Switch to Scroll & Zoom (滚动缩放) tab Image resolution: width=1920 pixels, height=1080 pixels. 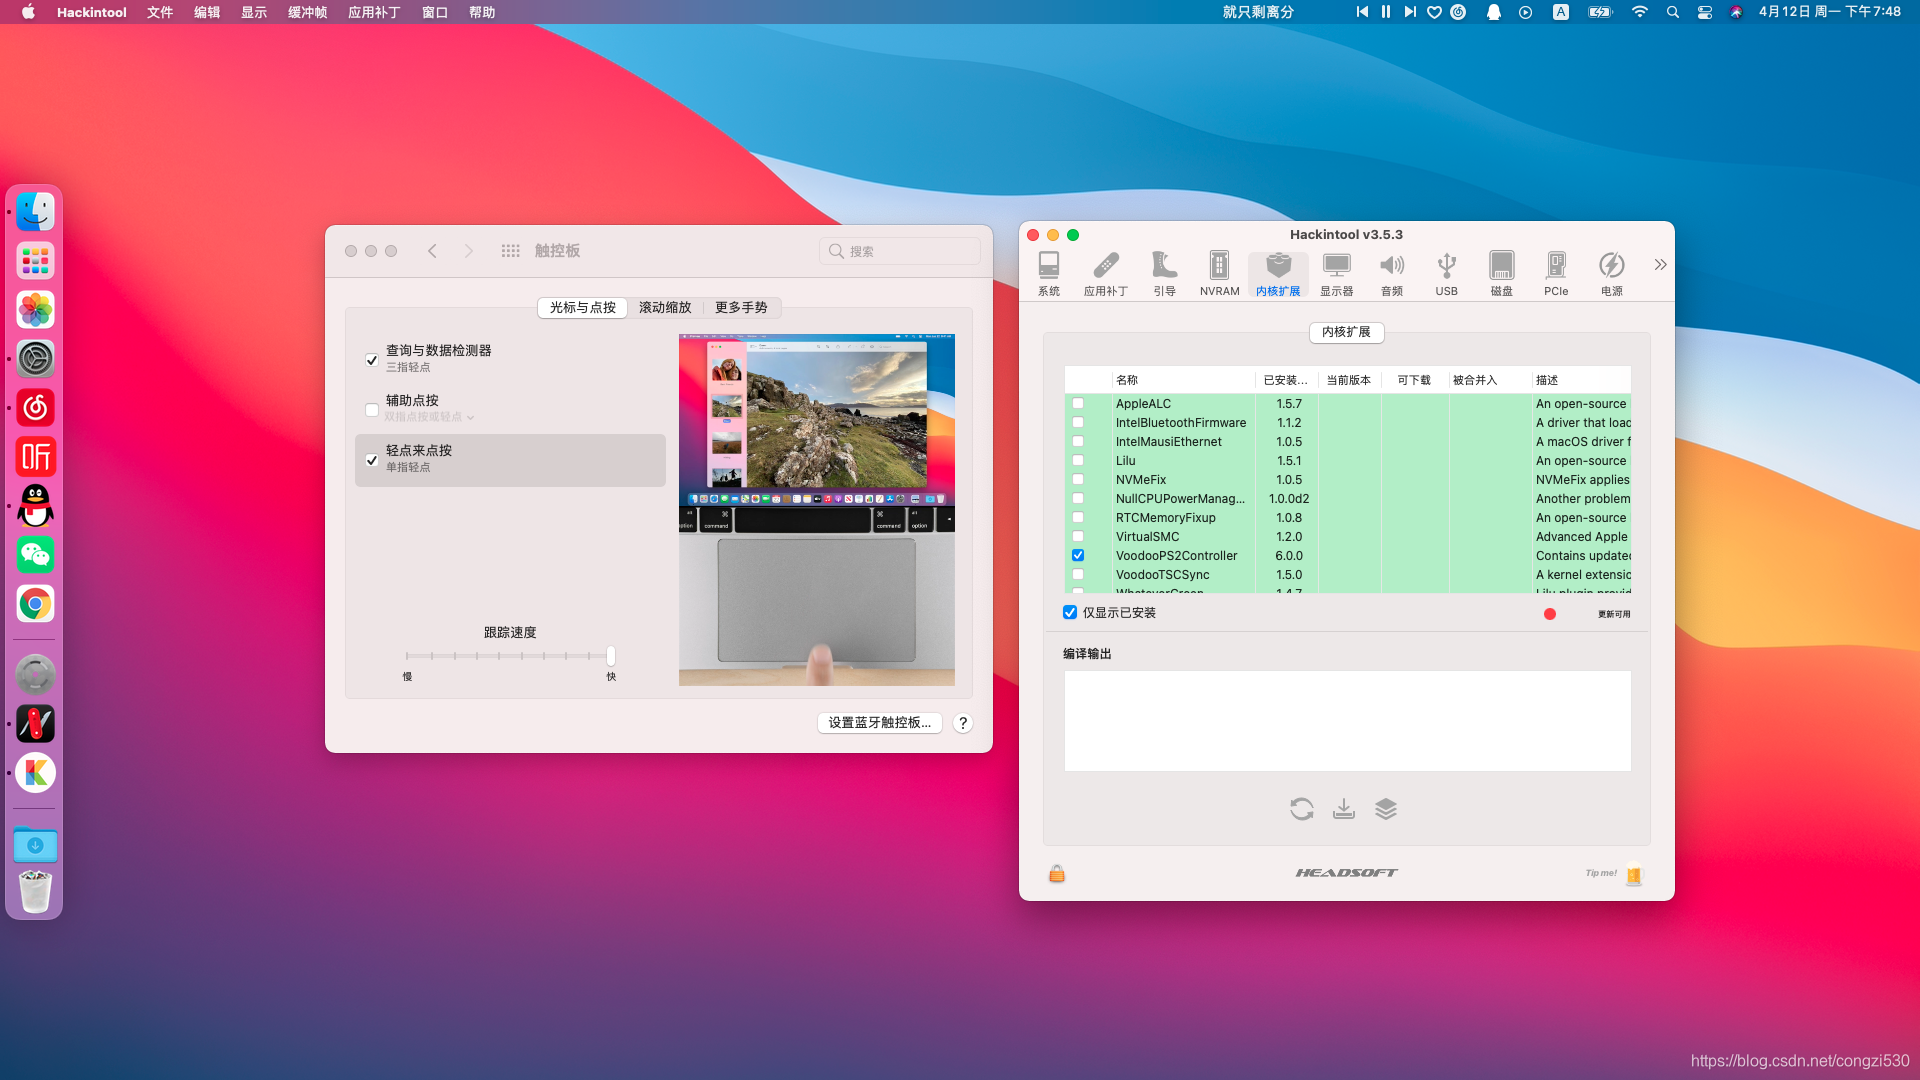[x=665, y=308]
